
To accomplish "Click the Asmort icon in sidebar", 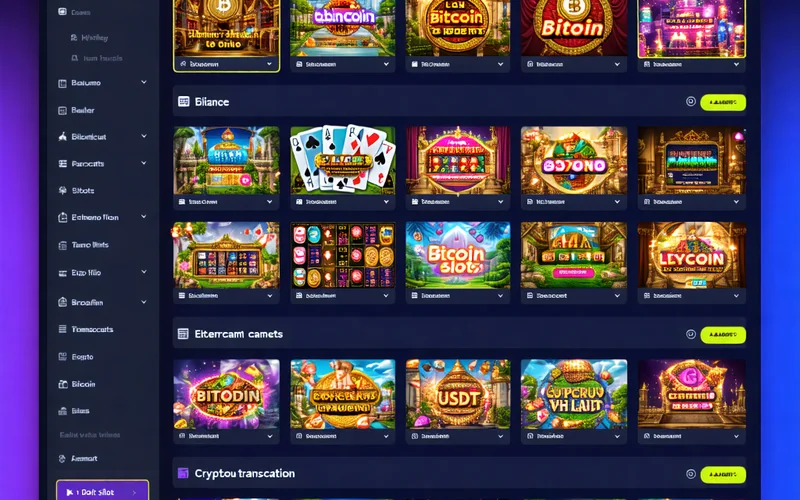I will click(62, 458).
